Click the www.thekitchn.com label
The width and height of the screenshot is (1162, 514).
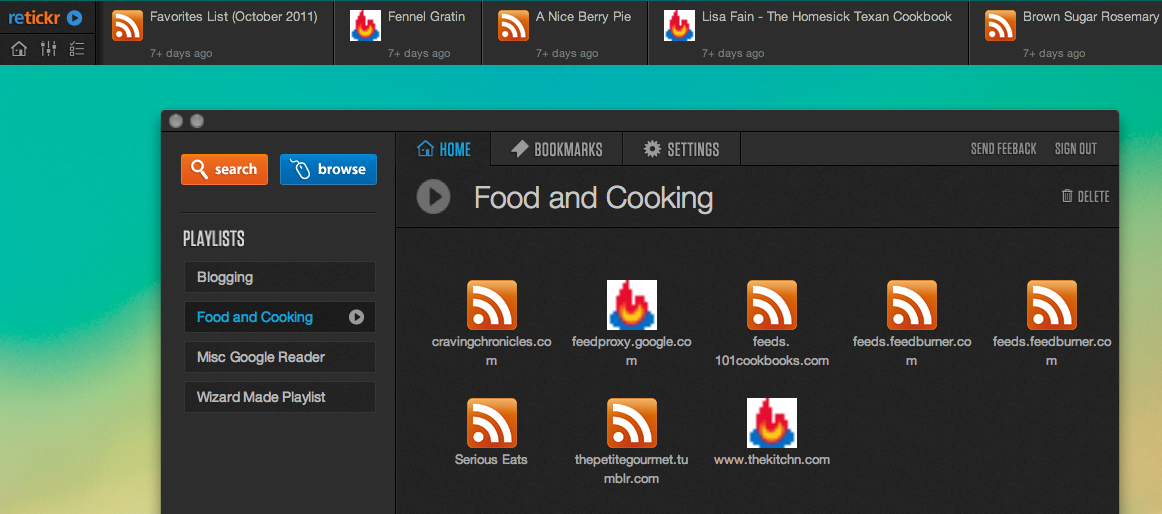(x=771, y=459)
